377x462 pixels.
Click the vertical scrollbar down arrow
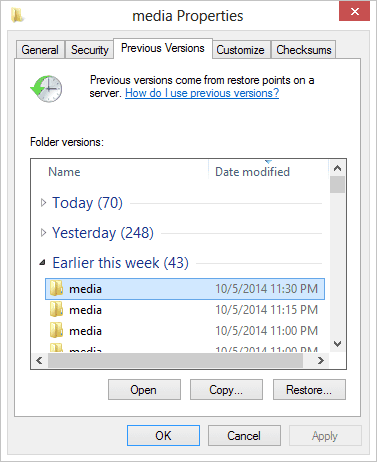tap(338, 344)
